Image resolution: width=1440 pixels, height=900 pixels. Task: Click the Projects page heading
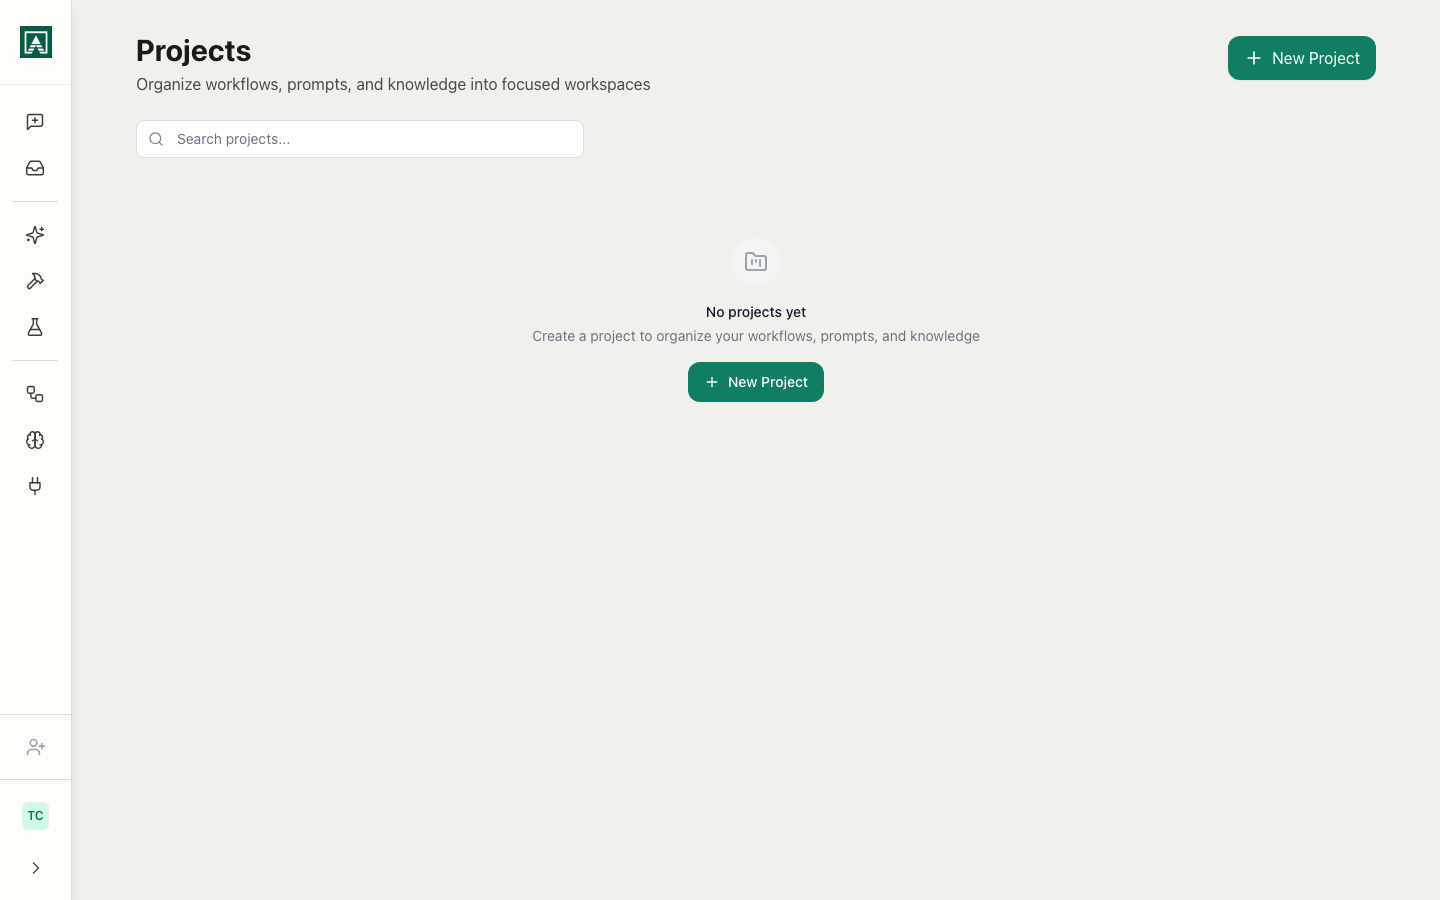click(x=194, y=51)
